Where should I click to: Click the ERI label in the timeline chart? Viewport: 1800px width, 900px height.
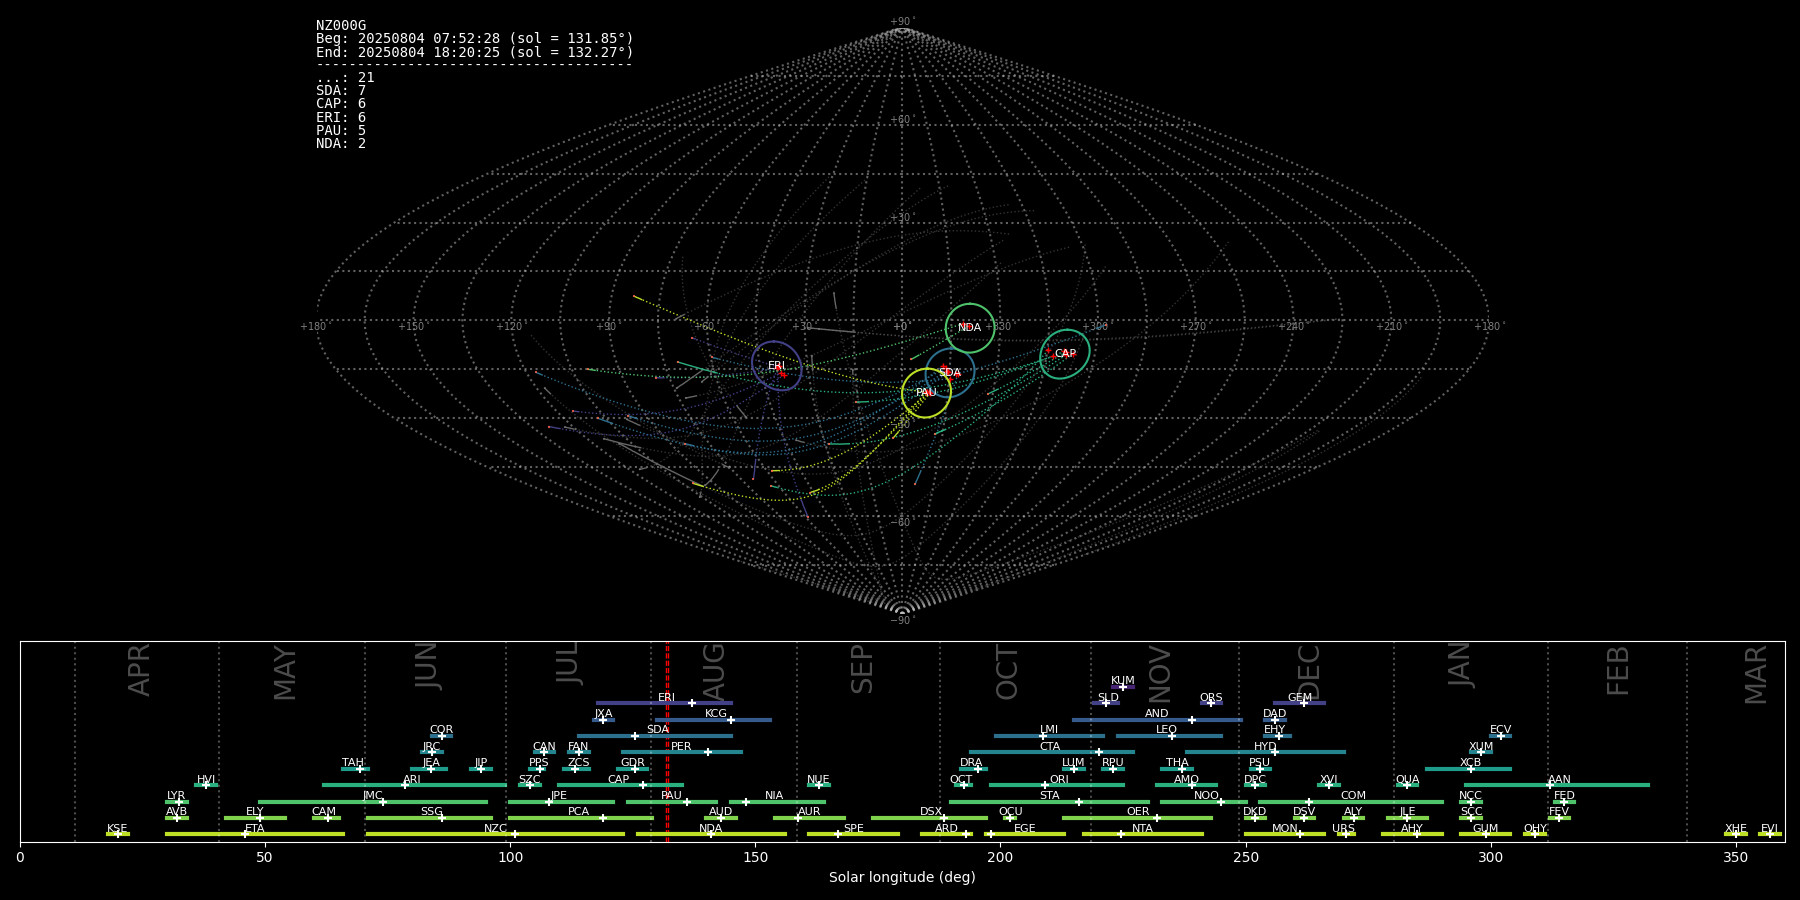click(x=666, y=698)
